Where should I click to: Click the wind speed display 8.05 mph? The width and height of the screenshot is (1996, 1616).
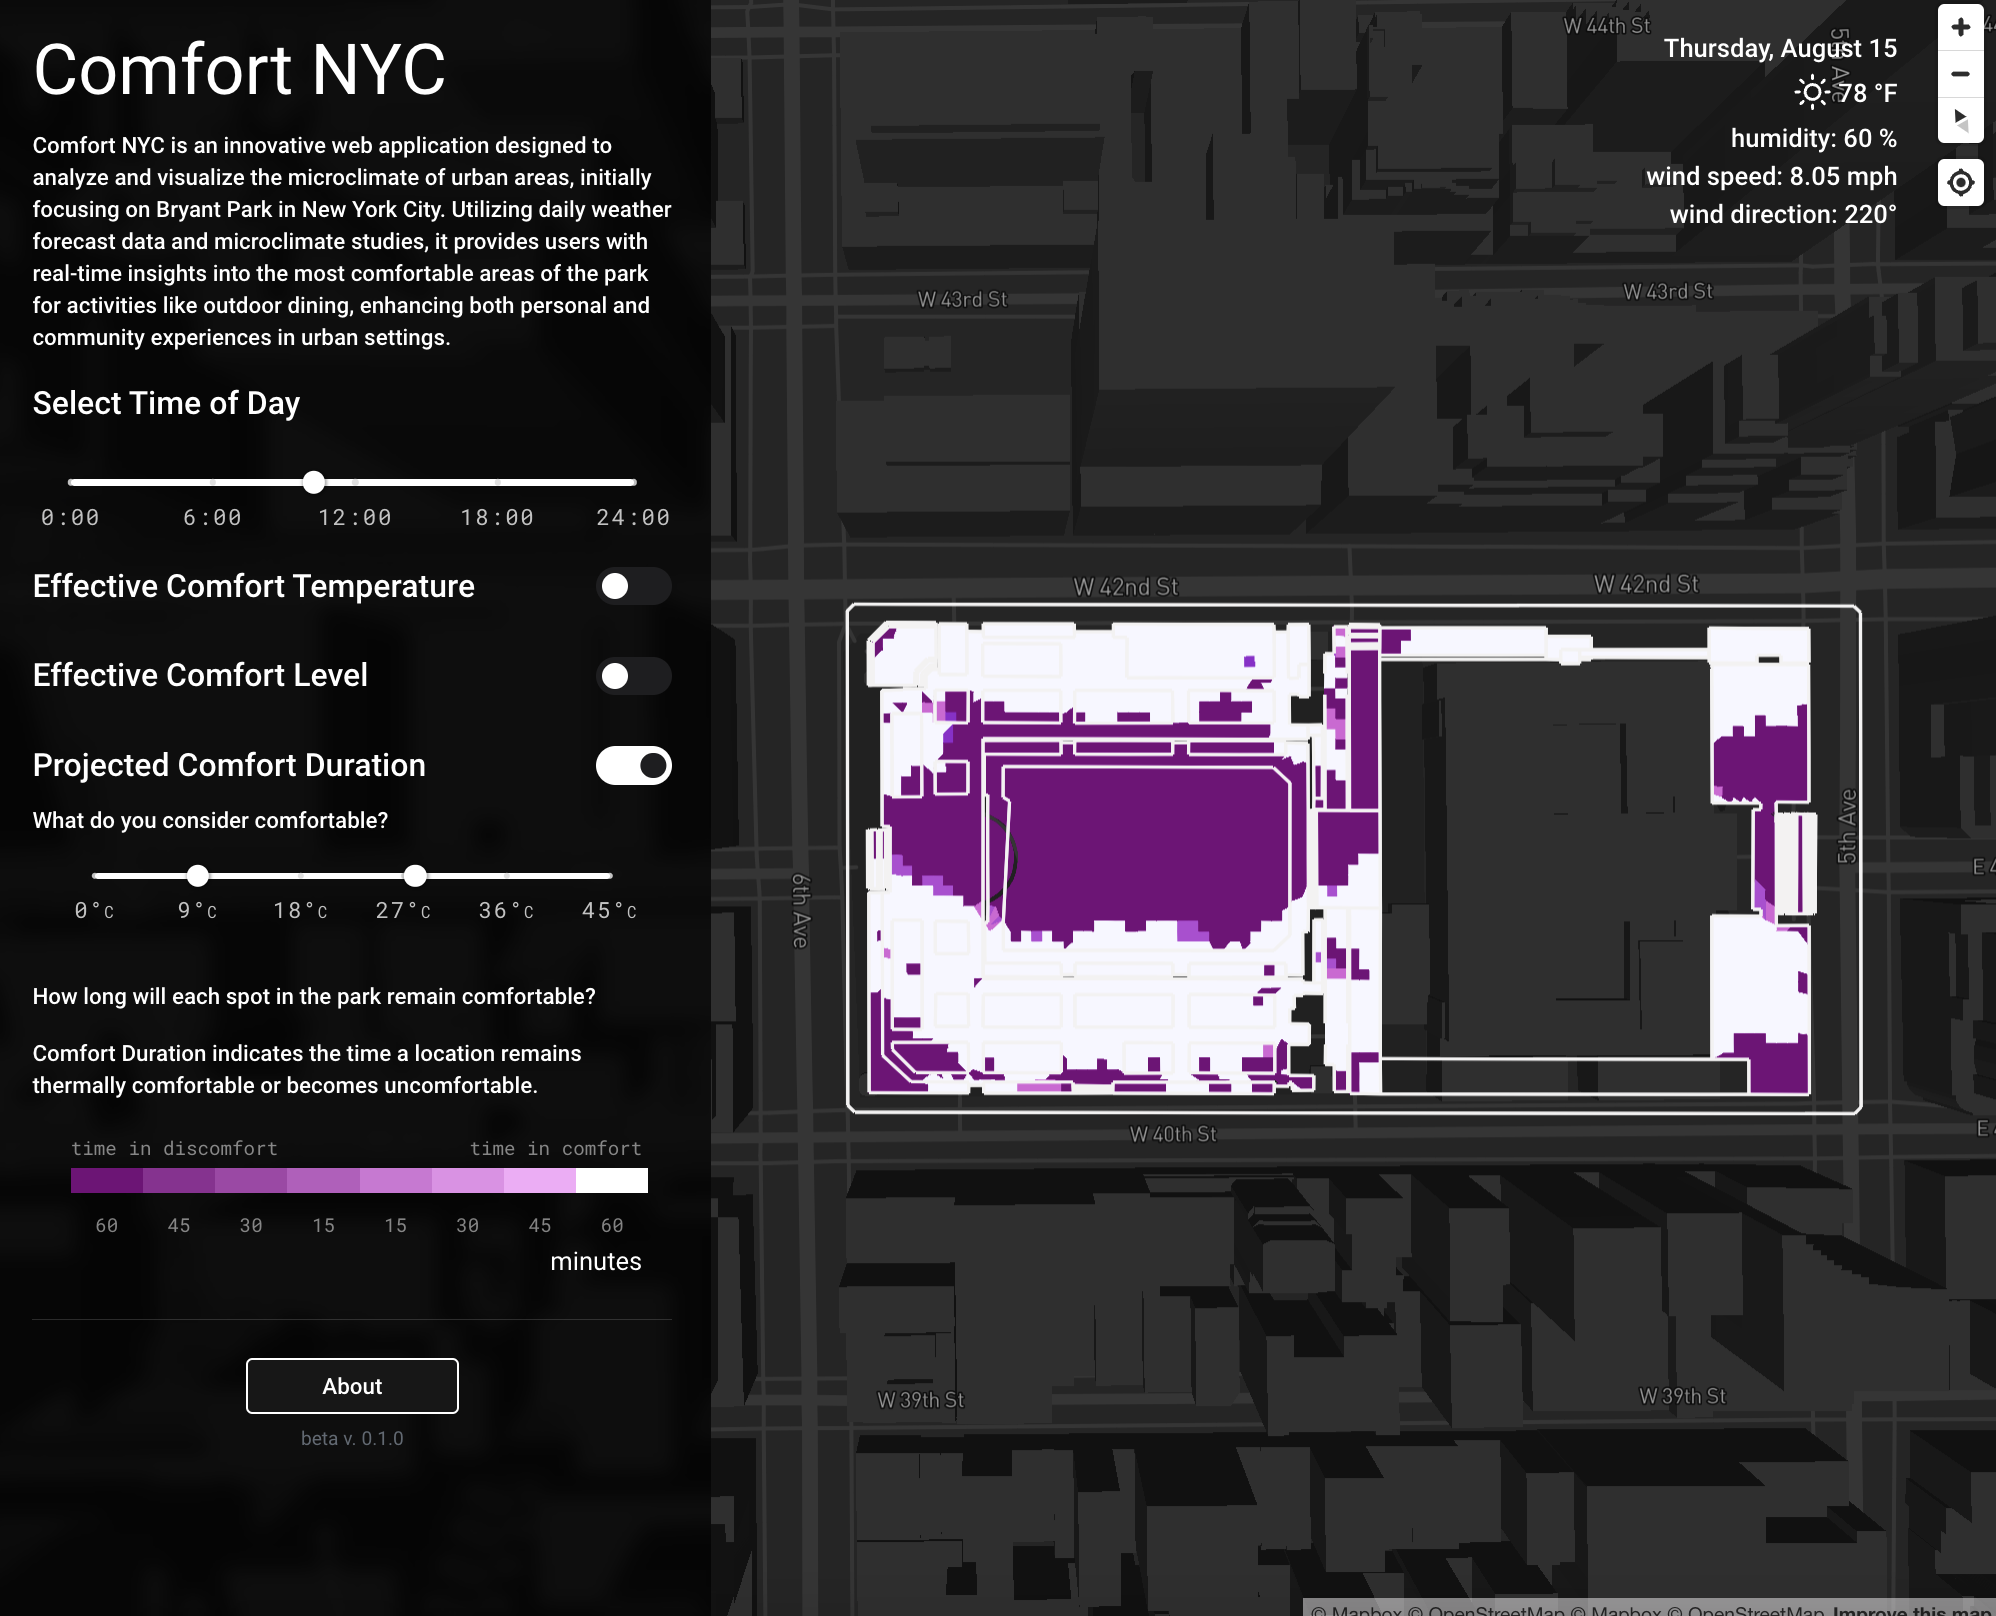1772,175
